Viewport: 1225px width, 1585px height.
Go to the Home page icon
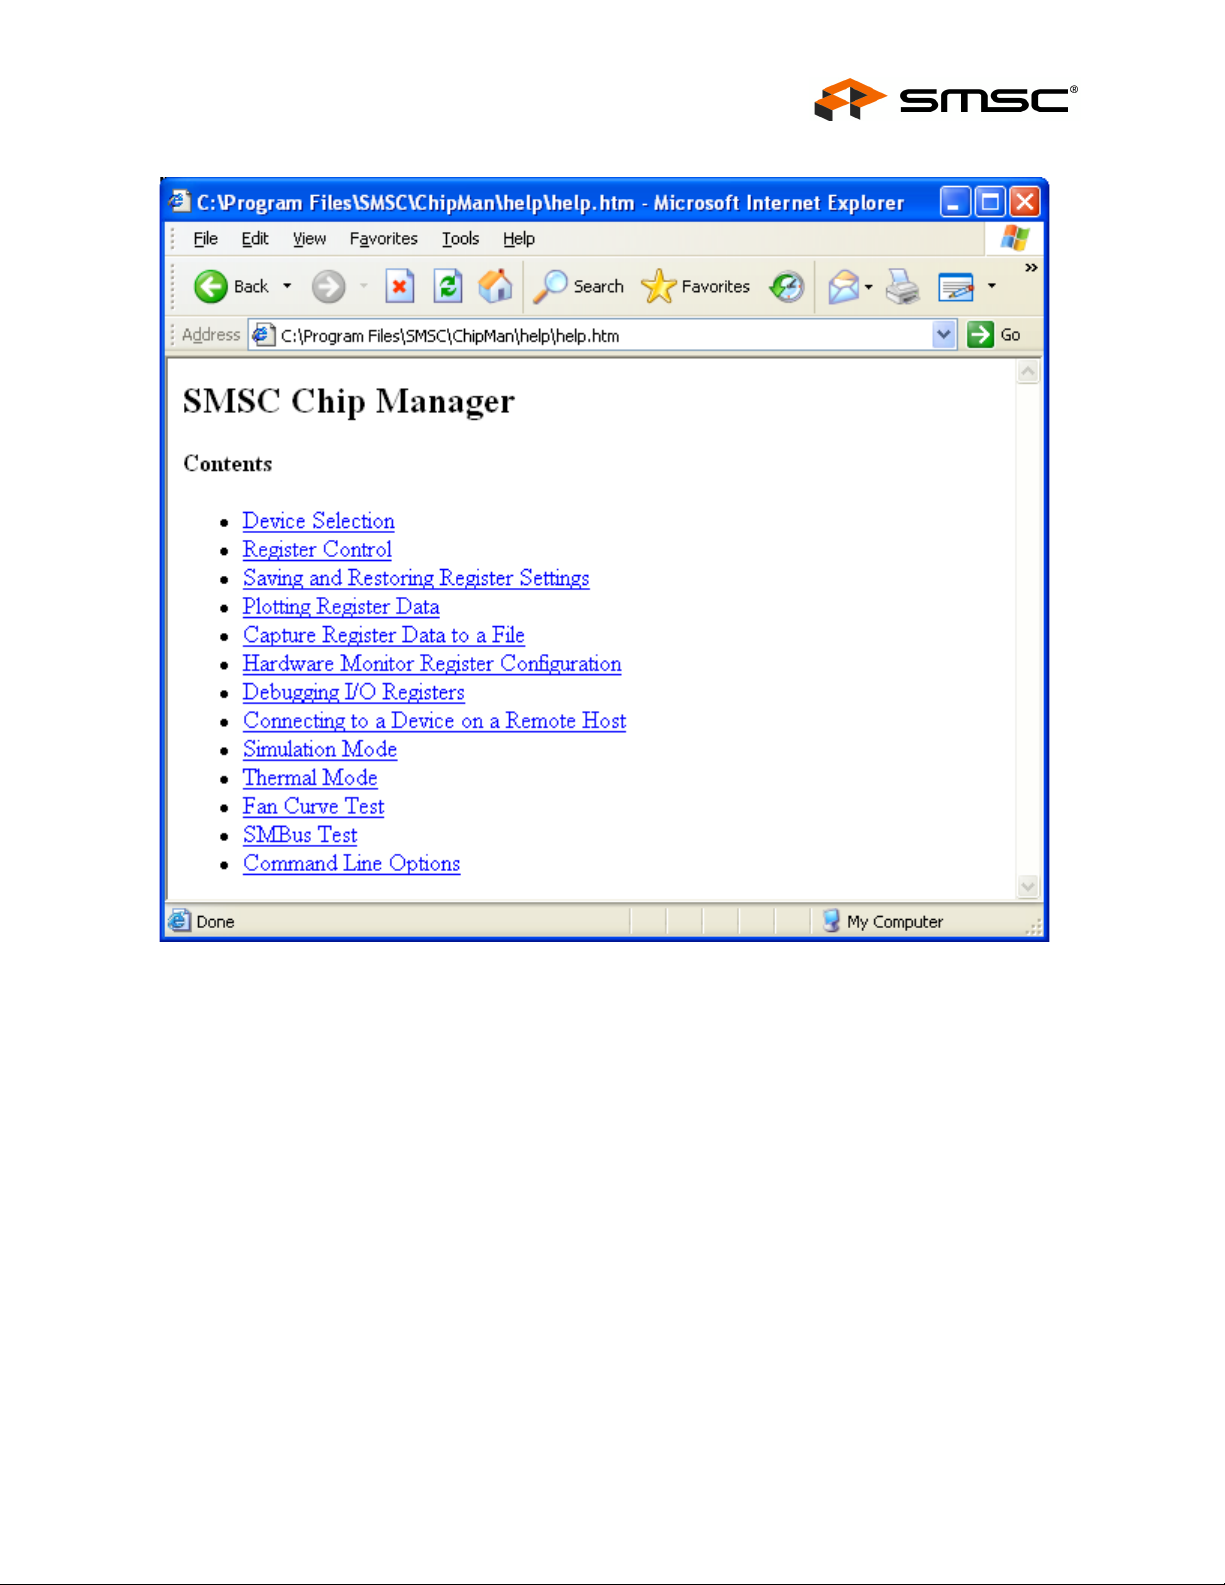495,287
